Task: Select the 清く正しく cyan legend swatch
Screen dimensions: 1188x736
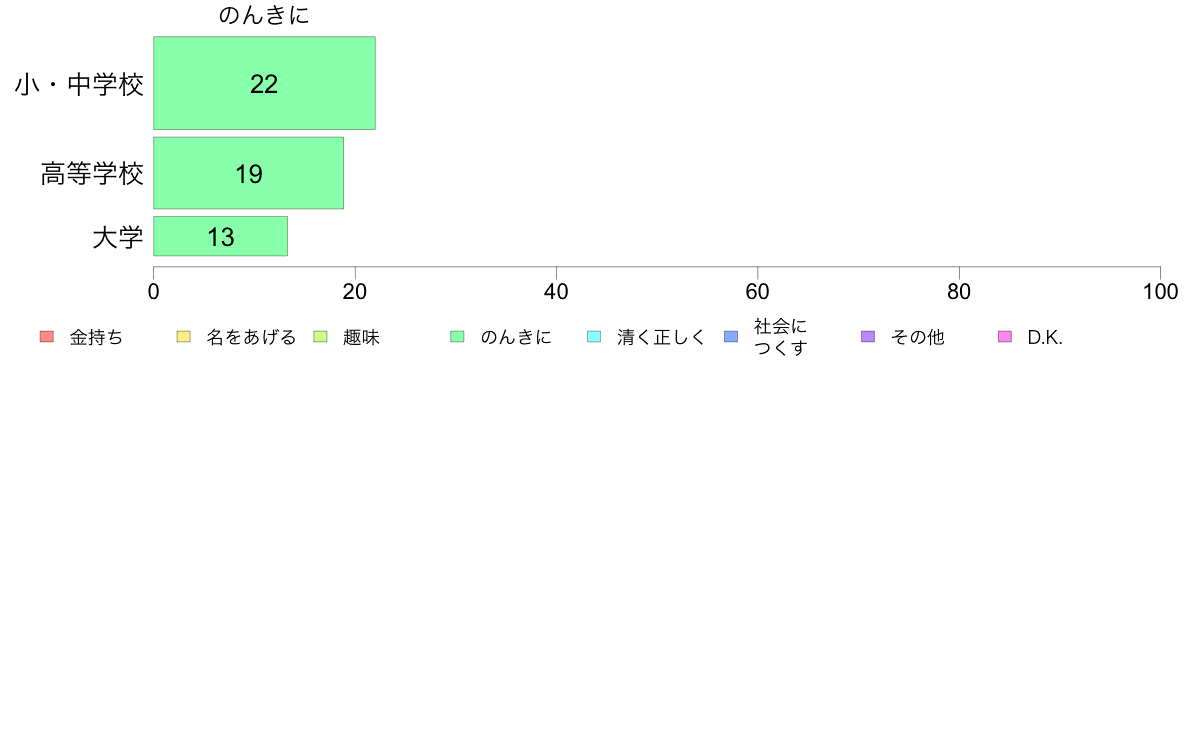Action: click(594, 337)
